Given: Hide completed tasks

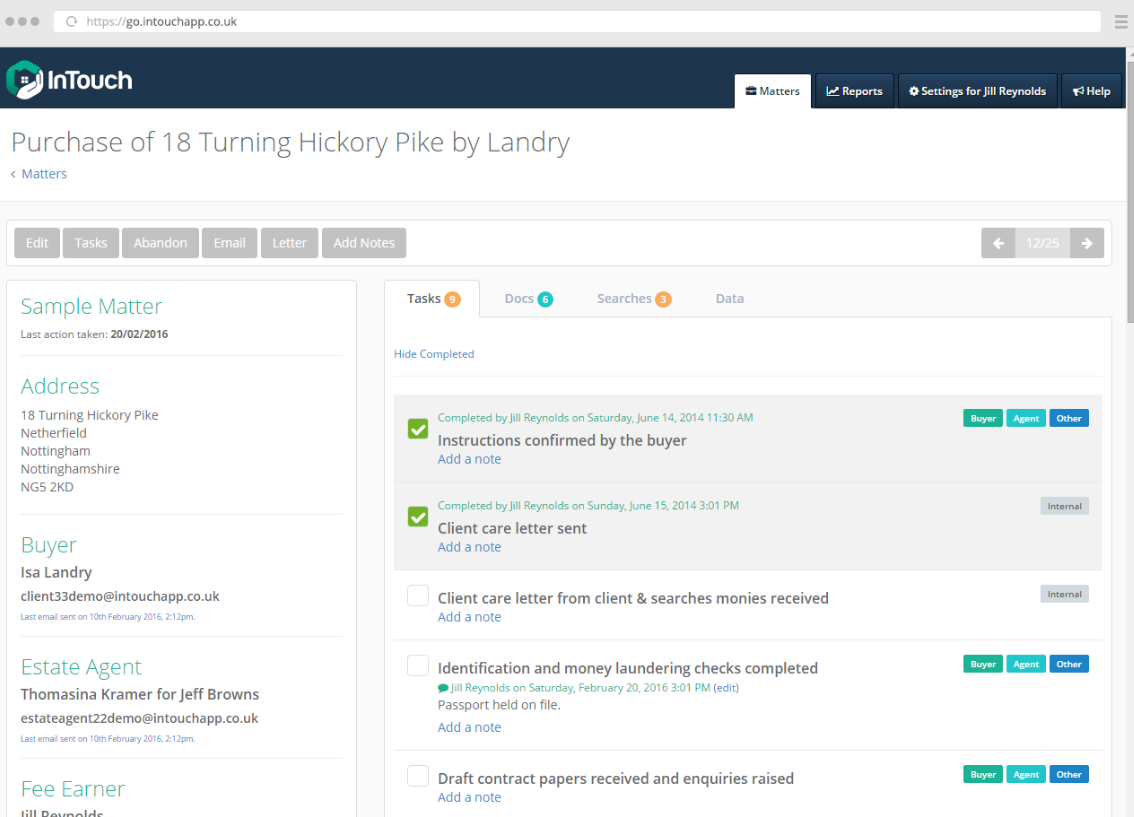Looking at the screenshot, I should point(434,353).
